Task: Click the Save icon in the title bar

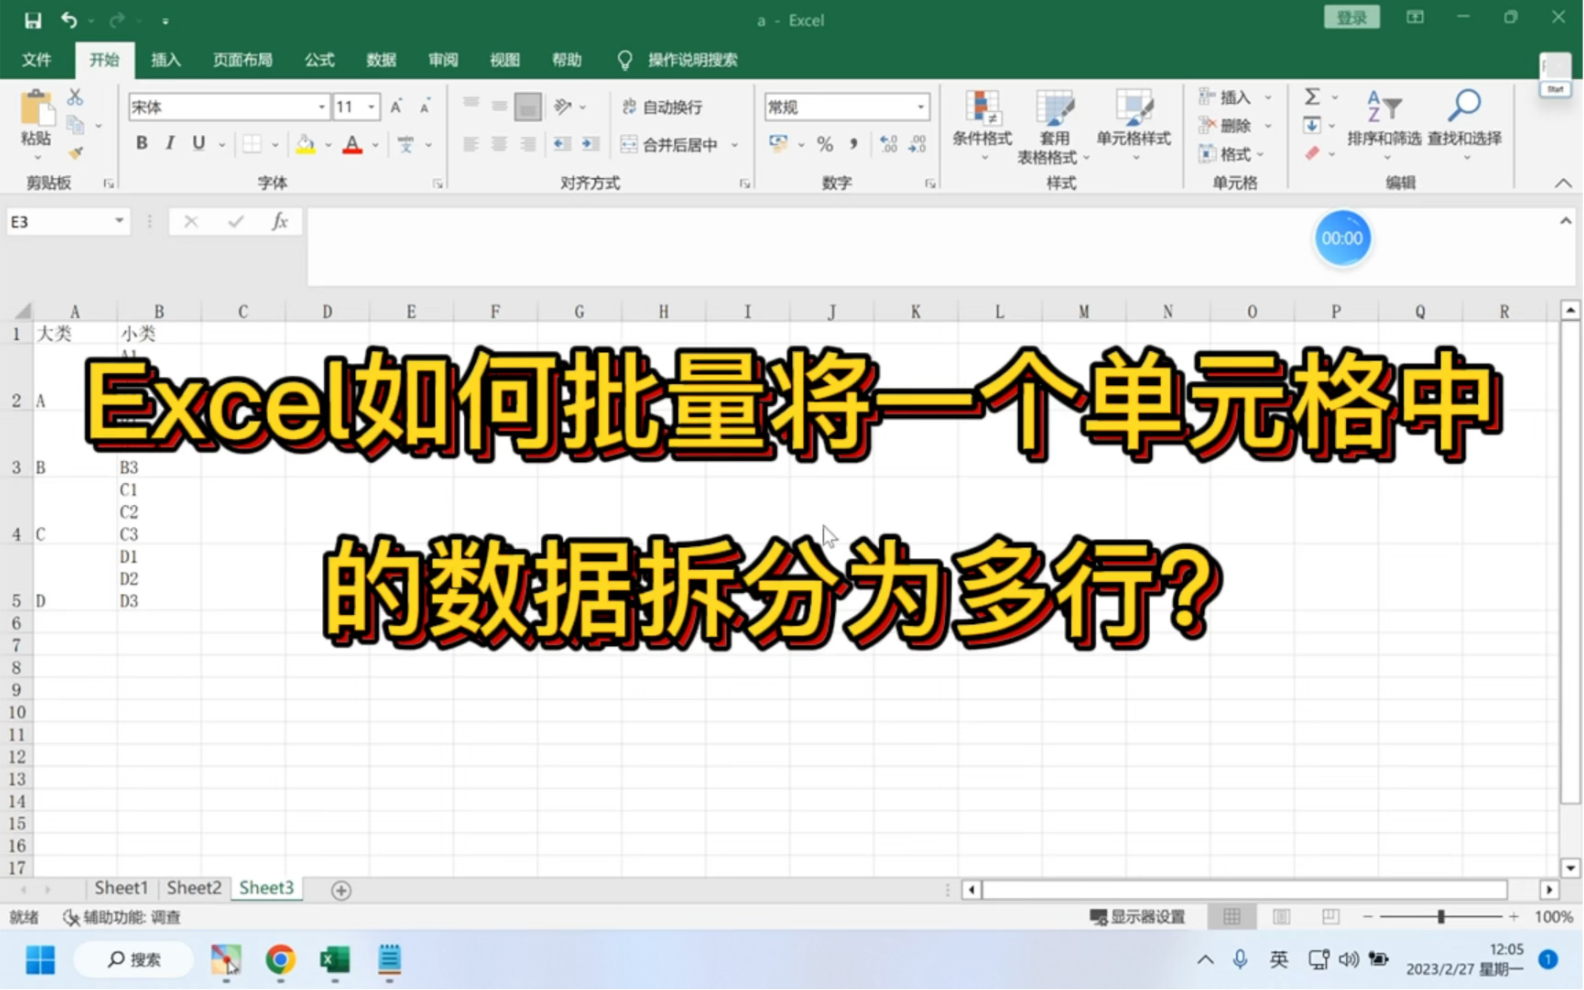Action: [33, 20]
